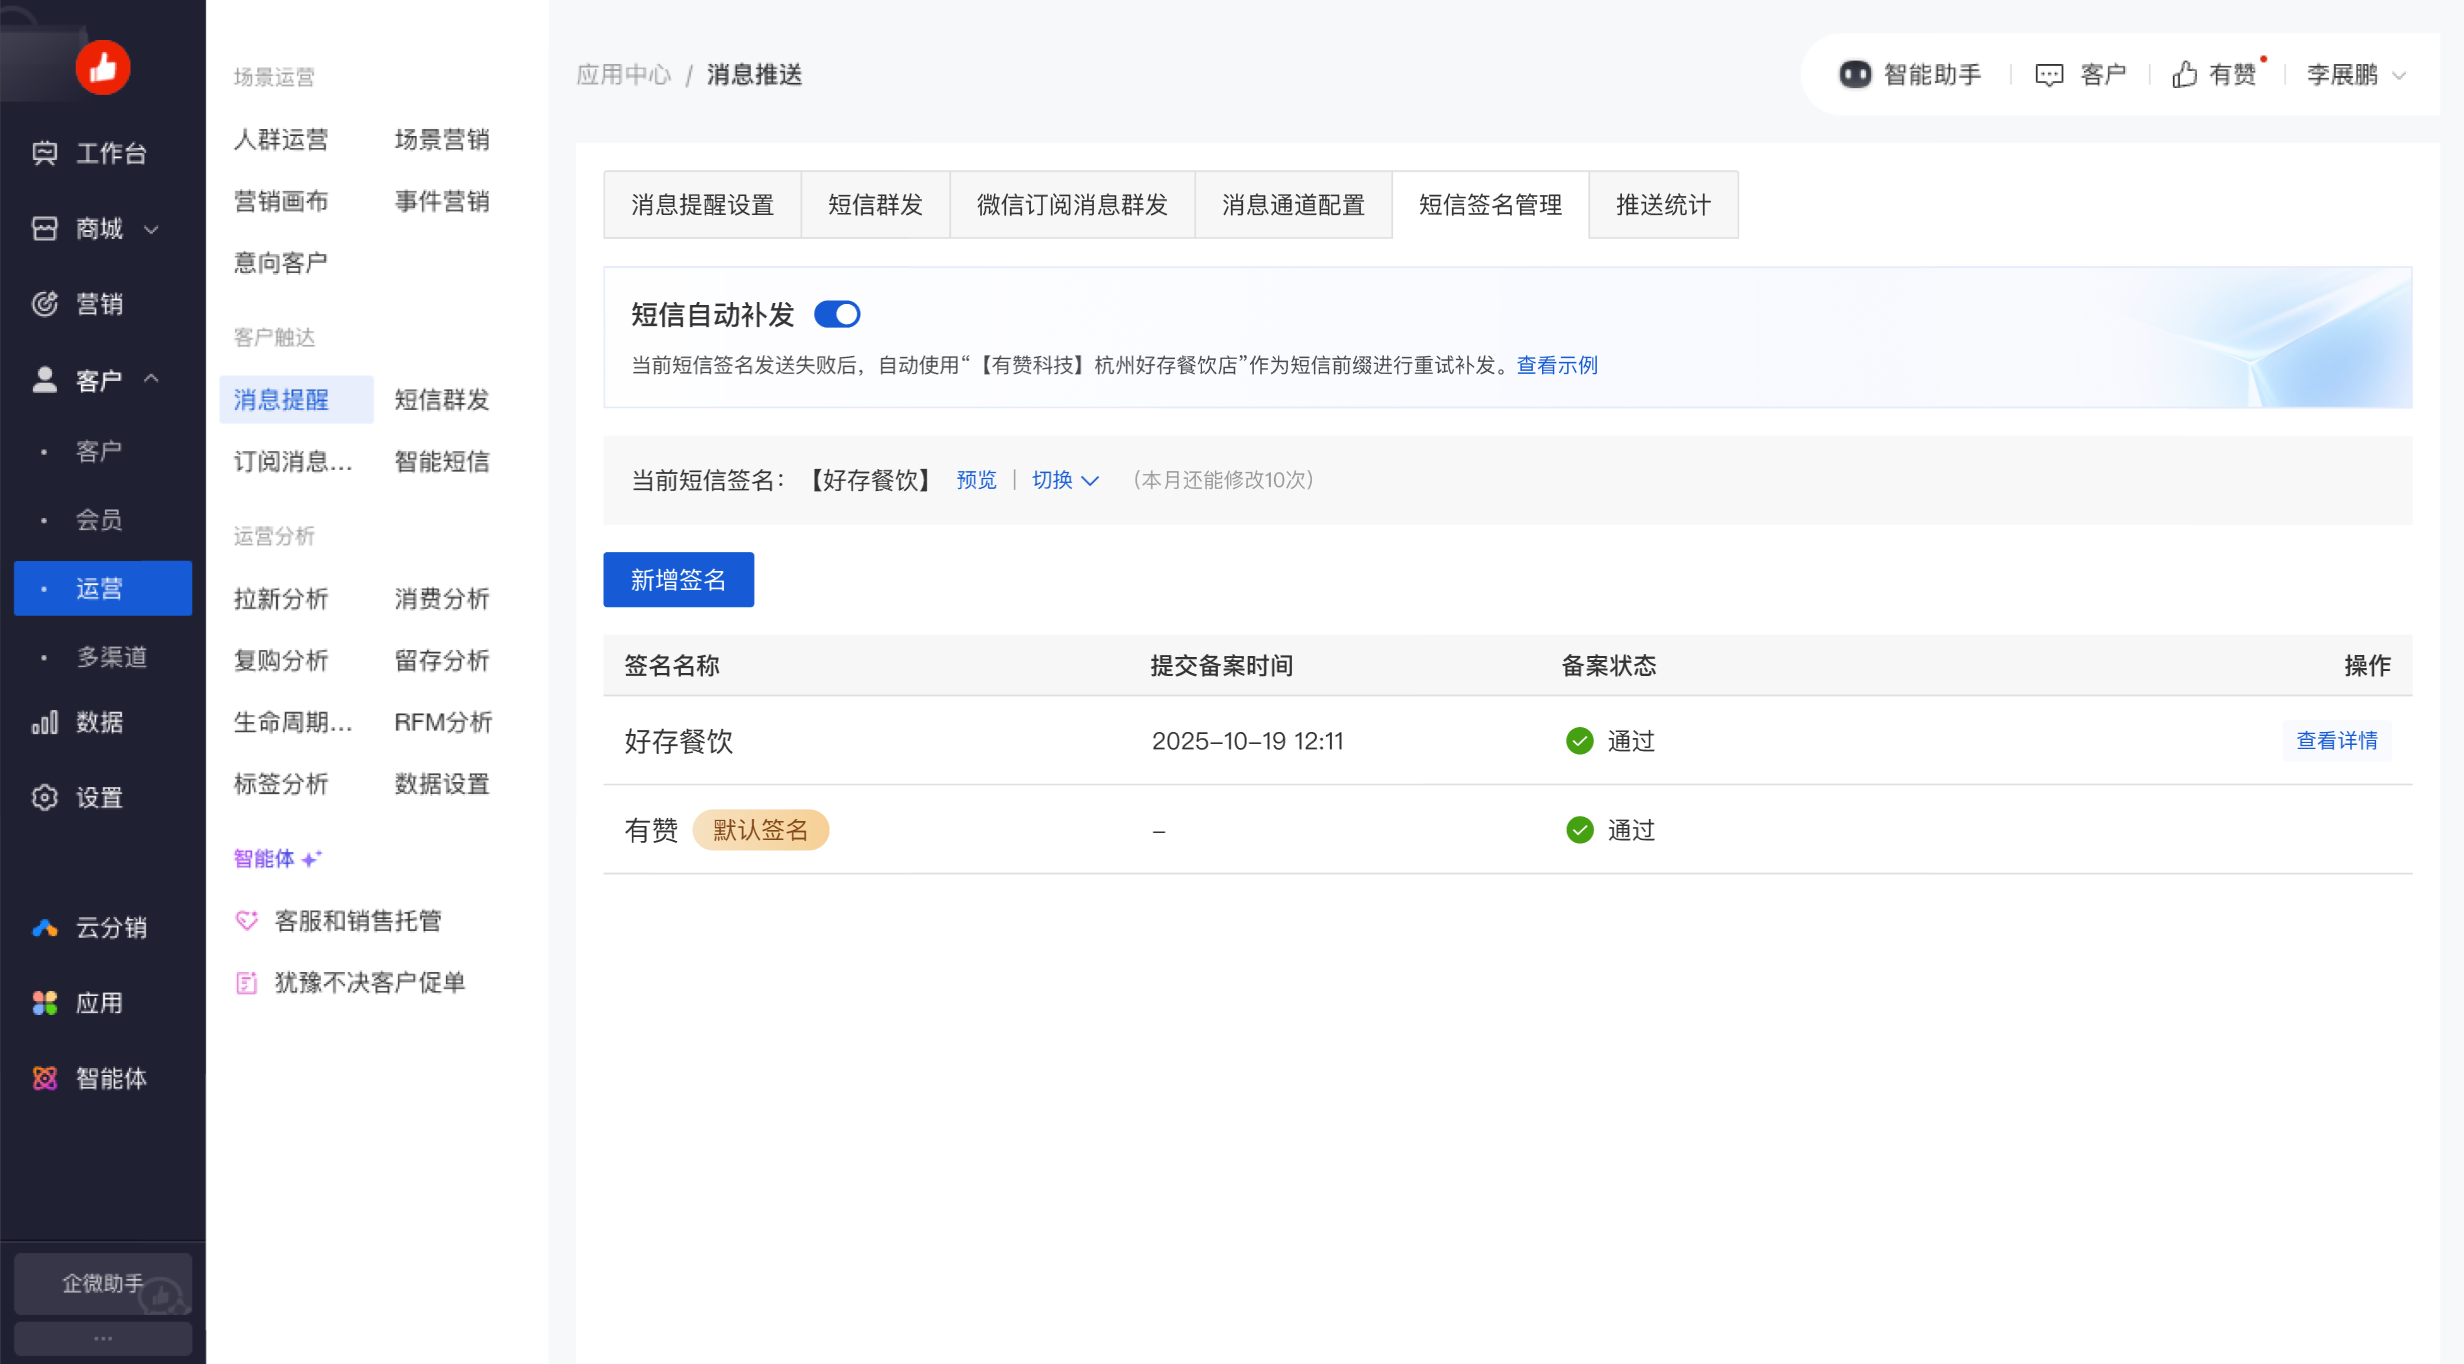Open the 数据 bar chart icon
The image size is (2464, 1364).
click(44, 722)
